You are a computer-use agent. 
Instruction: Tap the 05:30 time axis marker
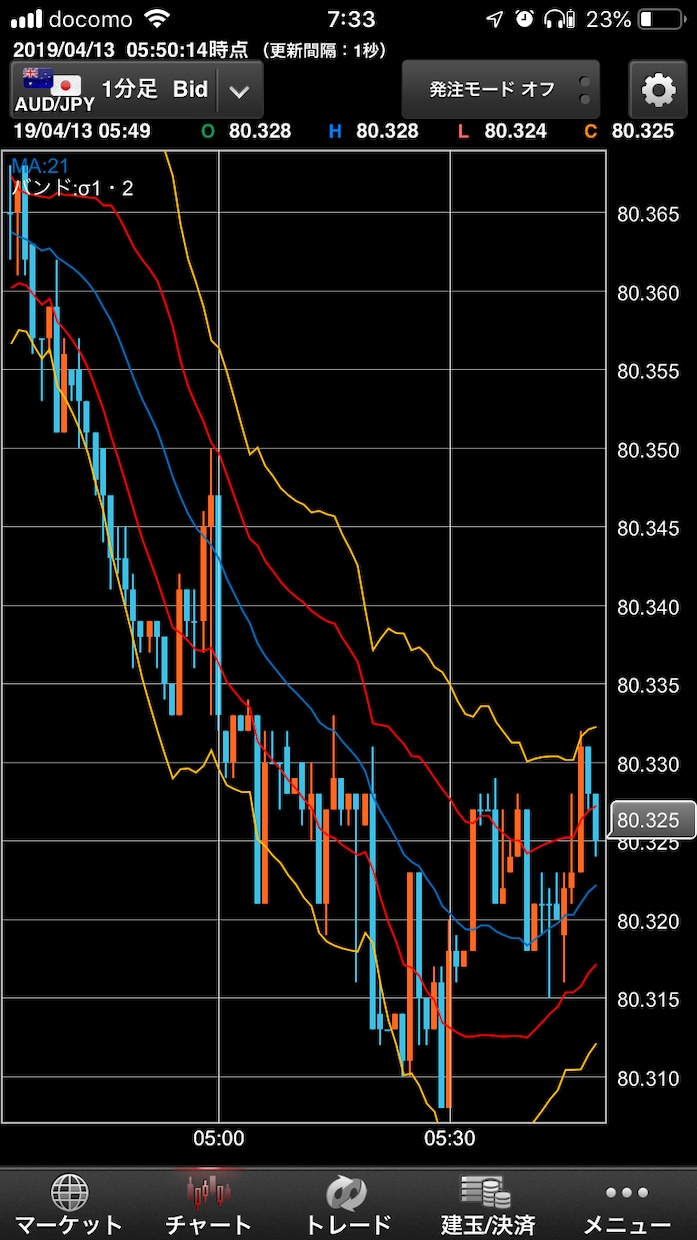point(450,1138)
